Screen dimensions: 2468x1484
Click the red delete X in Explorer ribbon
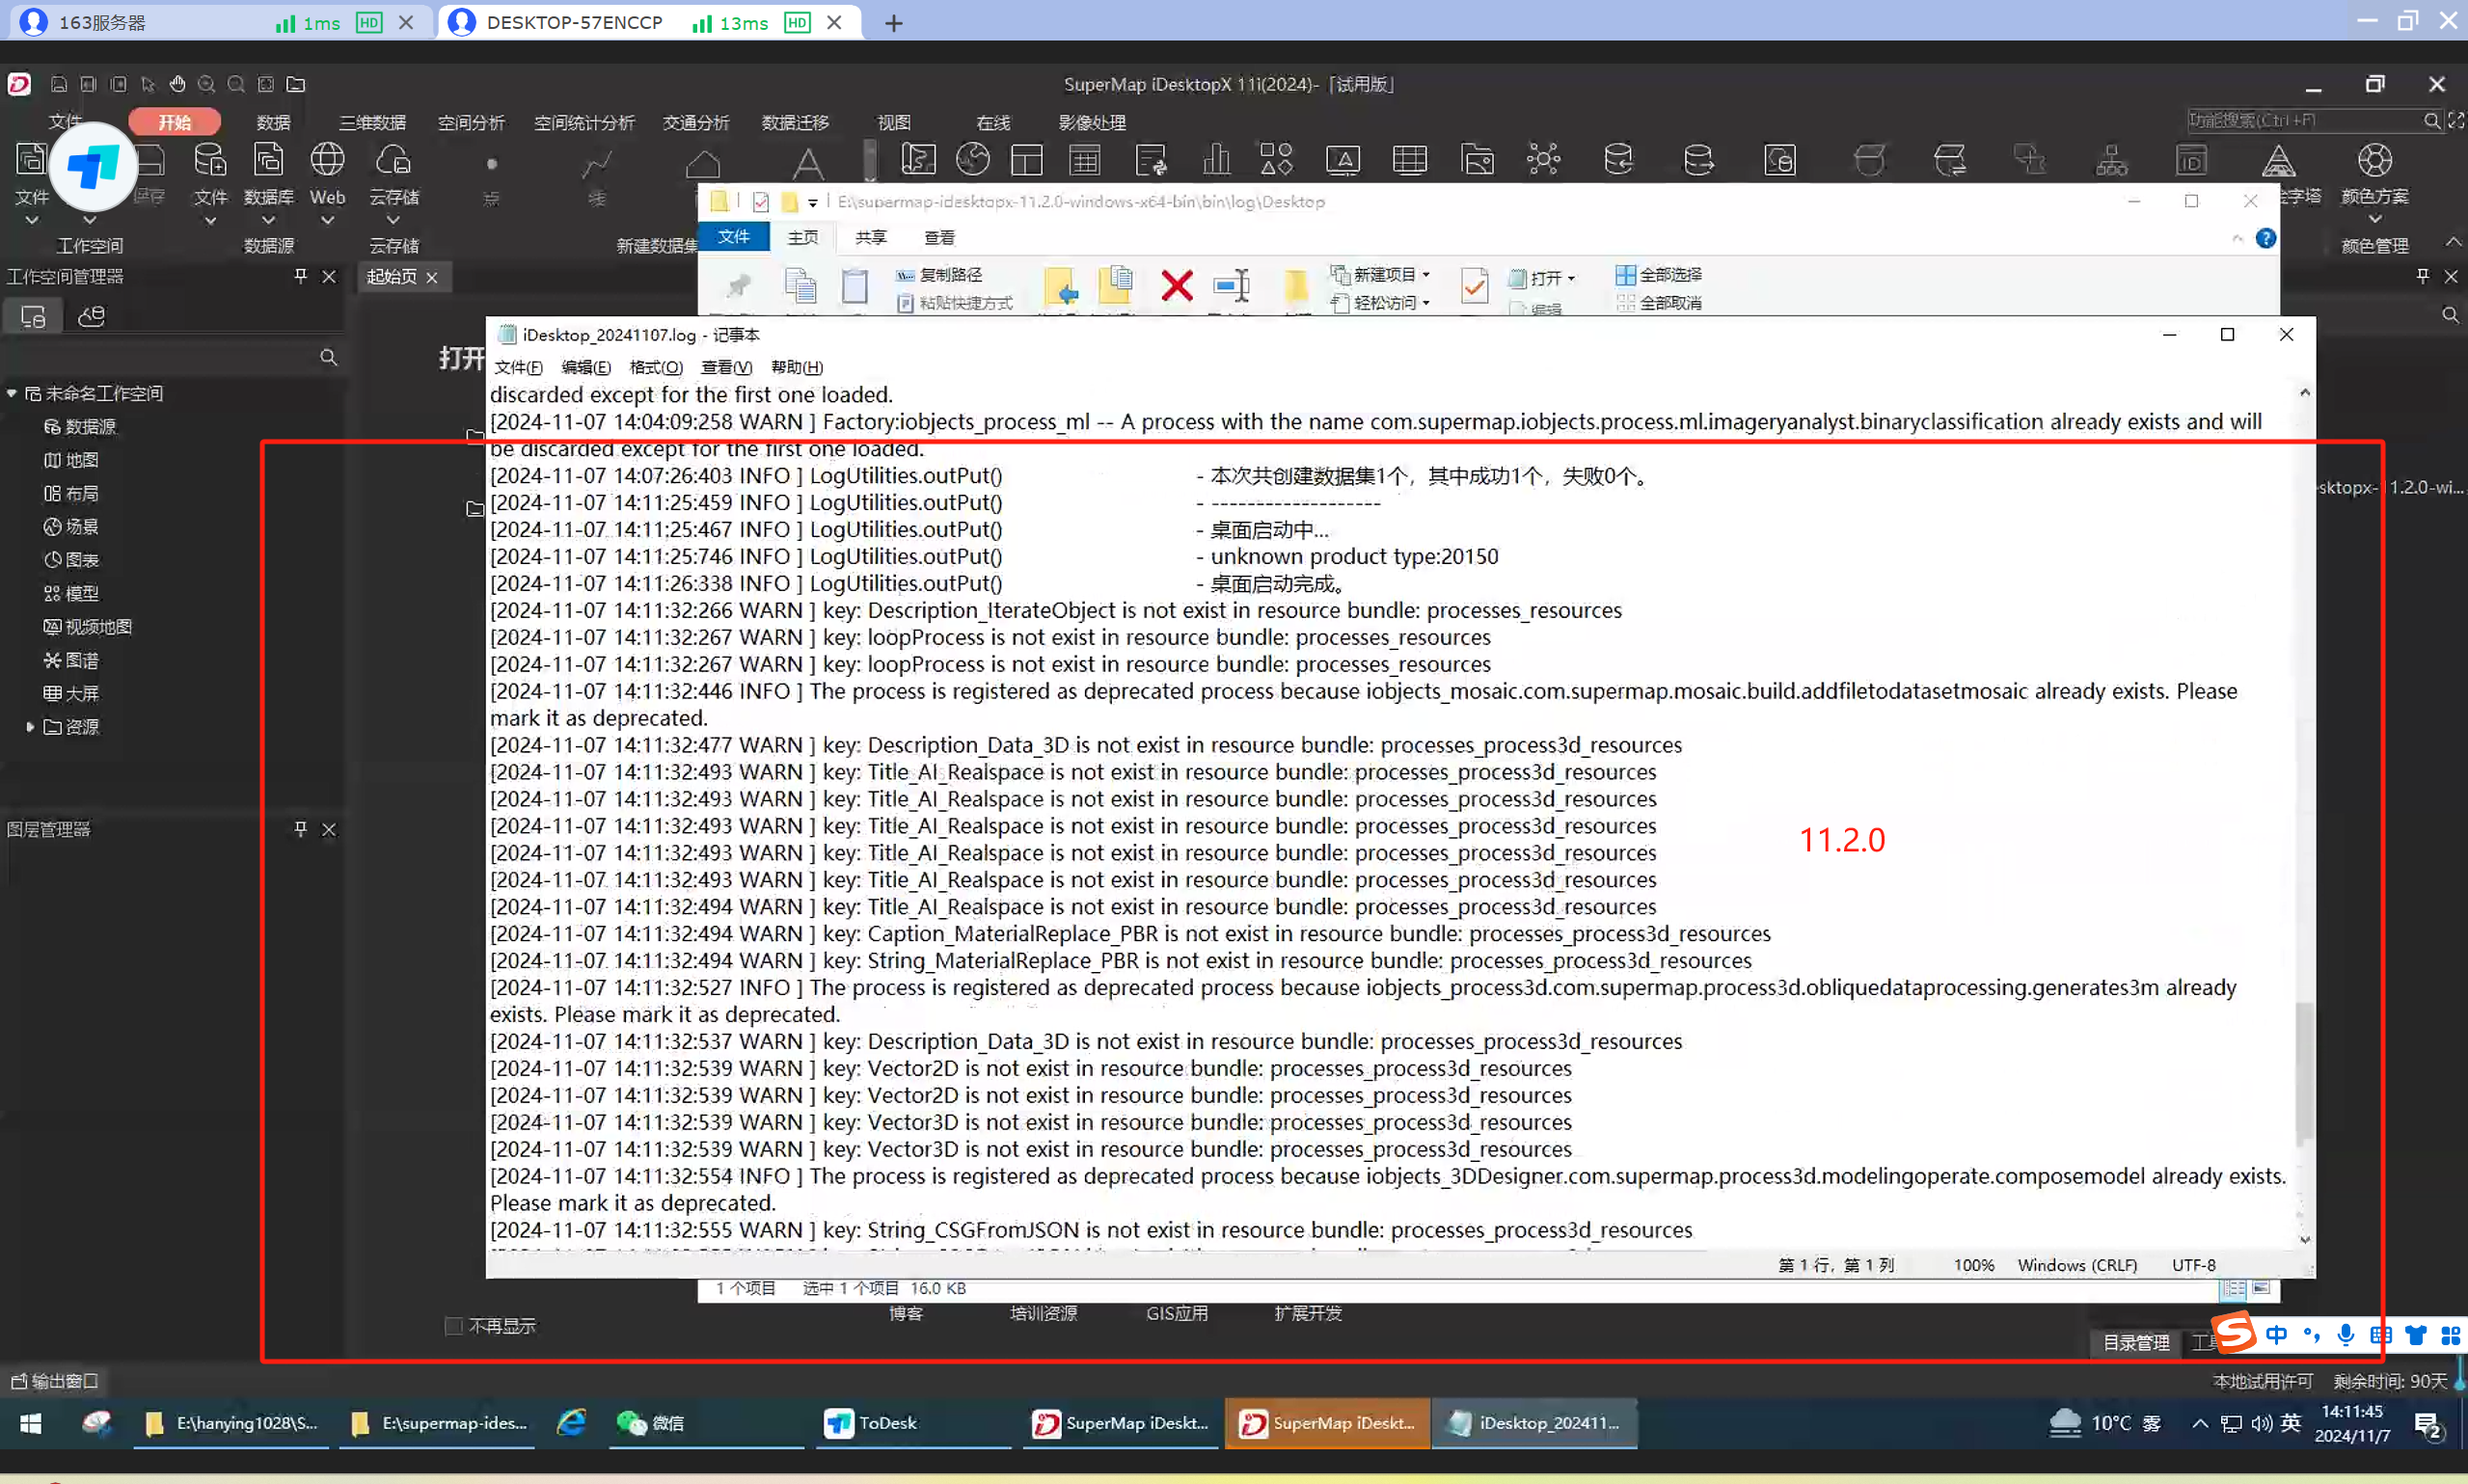coord(1177,286)
